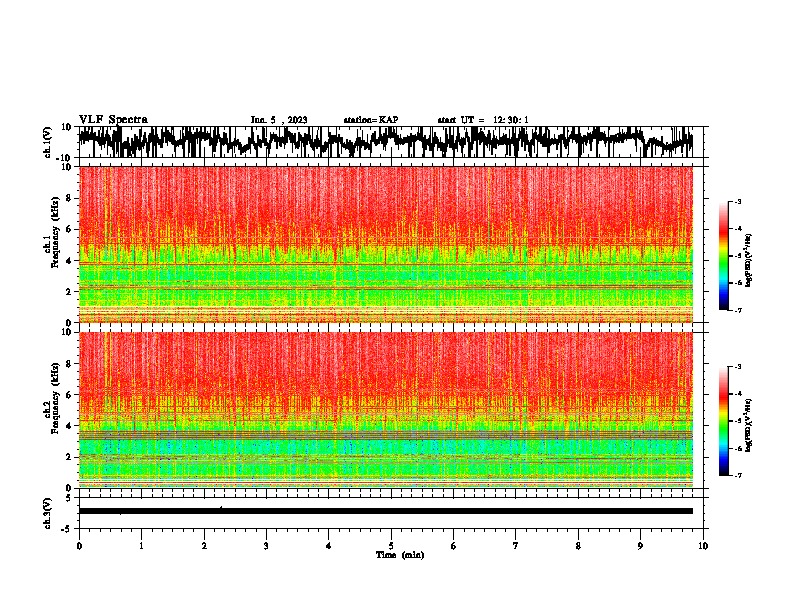Click the ch.2 colorbar unit label log(PSD)
This screenshot has width=792, height=612.
pyautogui.click(x=749, y=425)
